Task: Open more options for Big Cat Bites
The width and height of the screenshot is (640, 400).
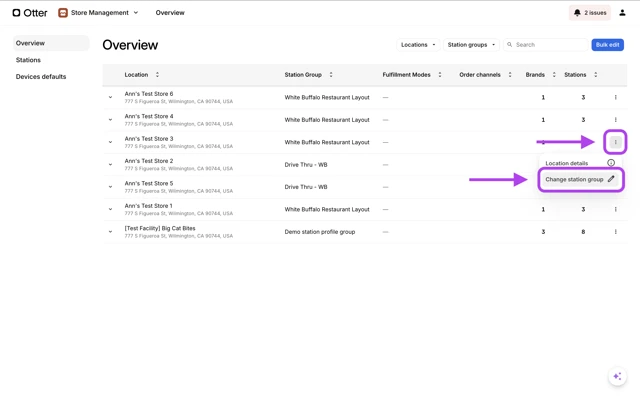Action: [616, 232]
